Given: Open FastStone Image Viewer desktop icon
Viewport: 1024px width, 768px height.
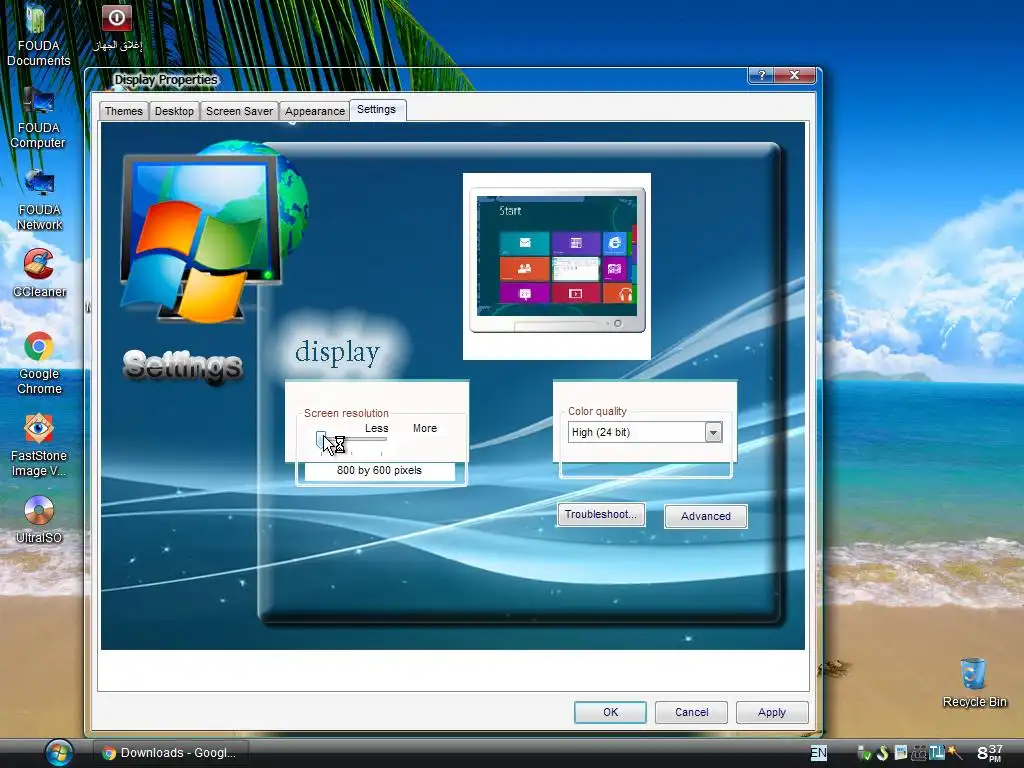Looking at the screenshot, I should [x=39, y=445].
